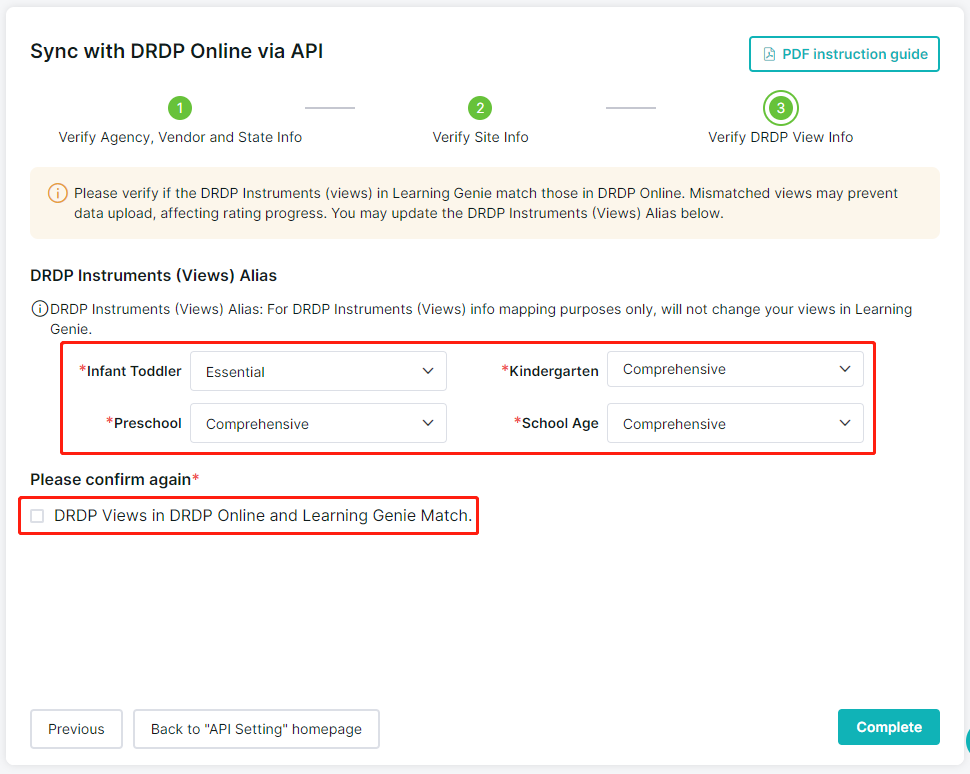970x774 pixels.
Task: Go back with the Previous button
Action: click(x=76, y=729)
